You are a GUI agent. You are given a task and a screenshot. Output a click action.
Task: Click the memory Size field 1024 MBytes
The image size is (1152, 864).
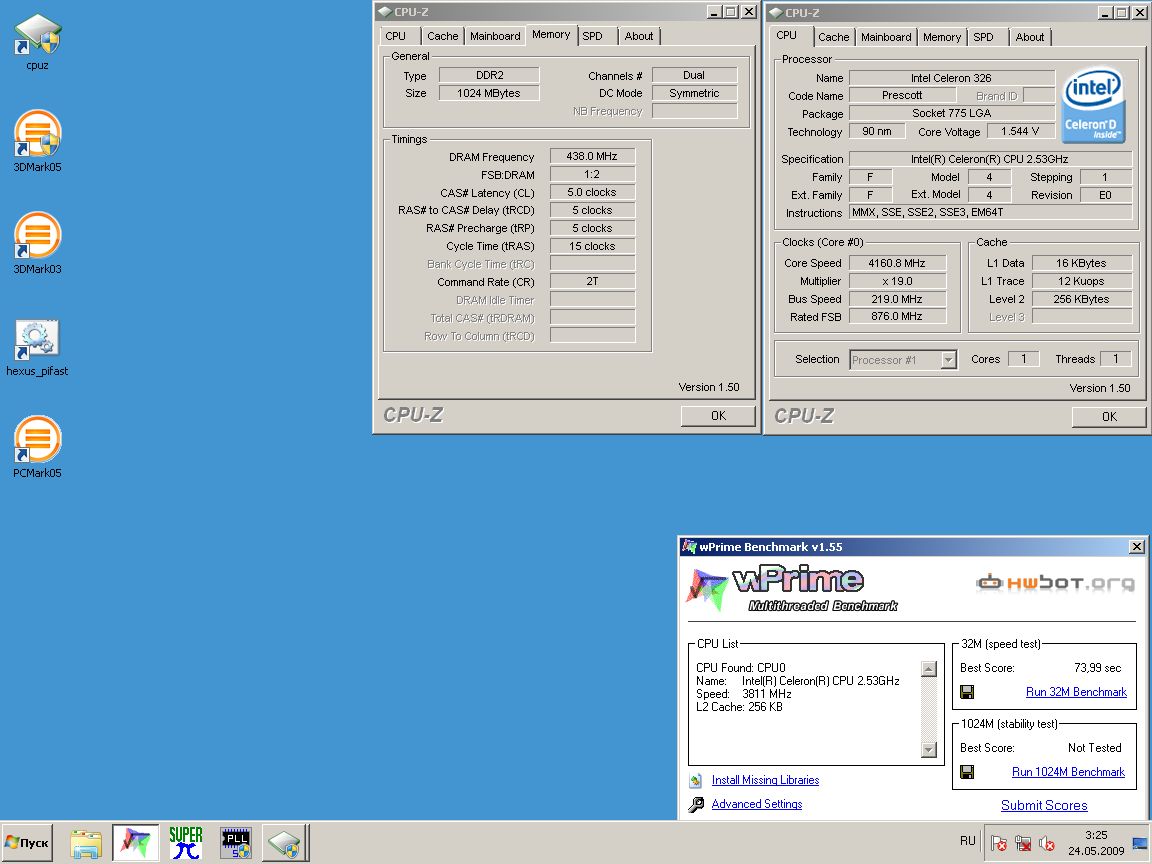click(489, 93)
